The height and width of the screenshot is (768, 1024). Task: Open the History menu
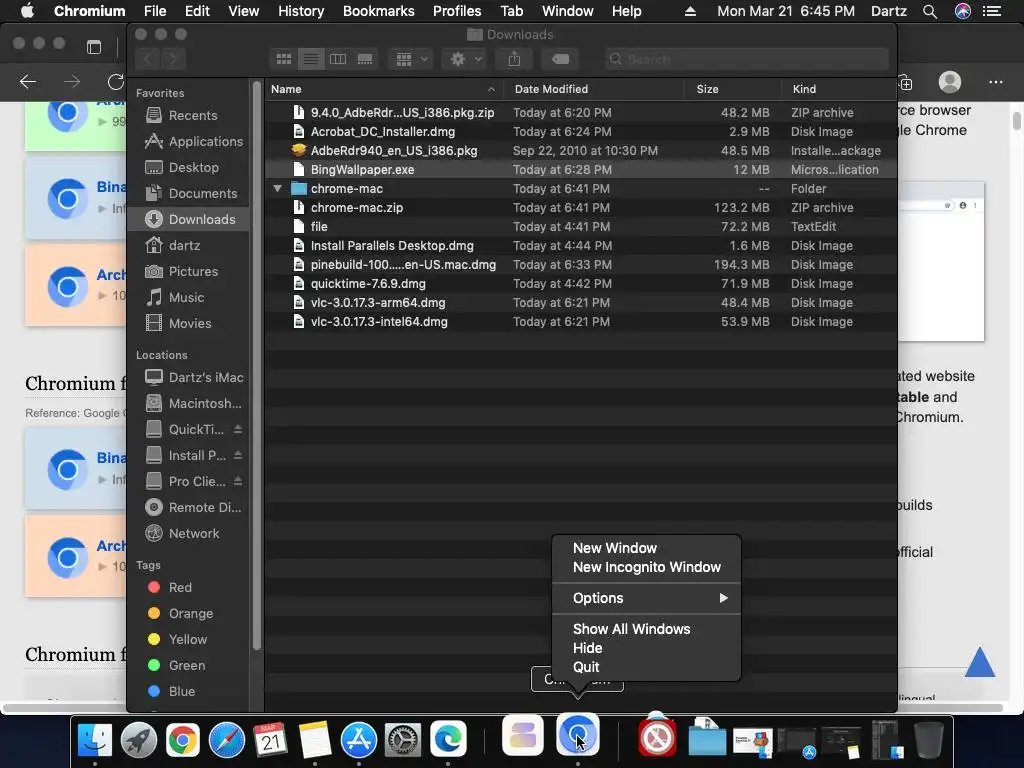[x=301, y=11]
